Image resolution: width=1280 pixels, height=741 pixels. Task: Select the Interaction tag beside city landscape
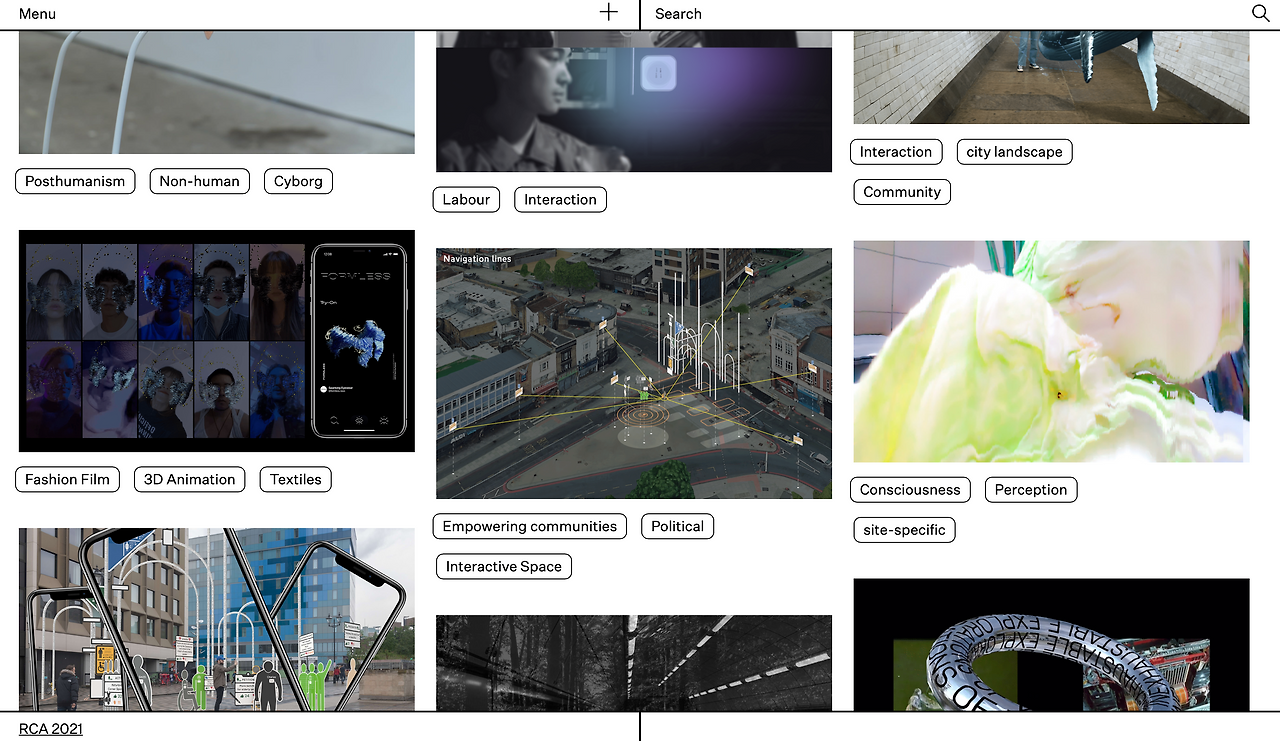point(896,152)
